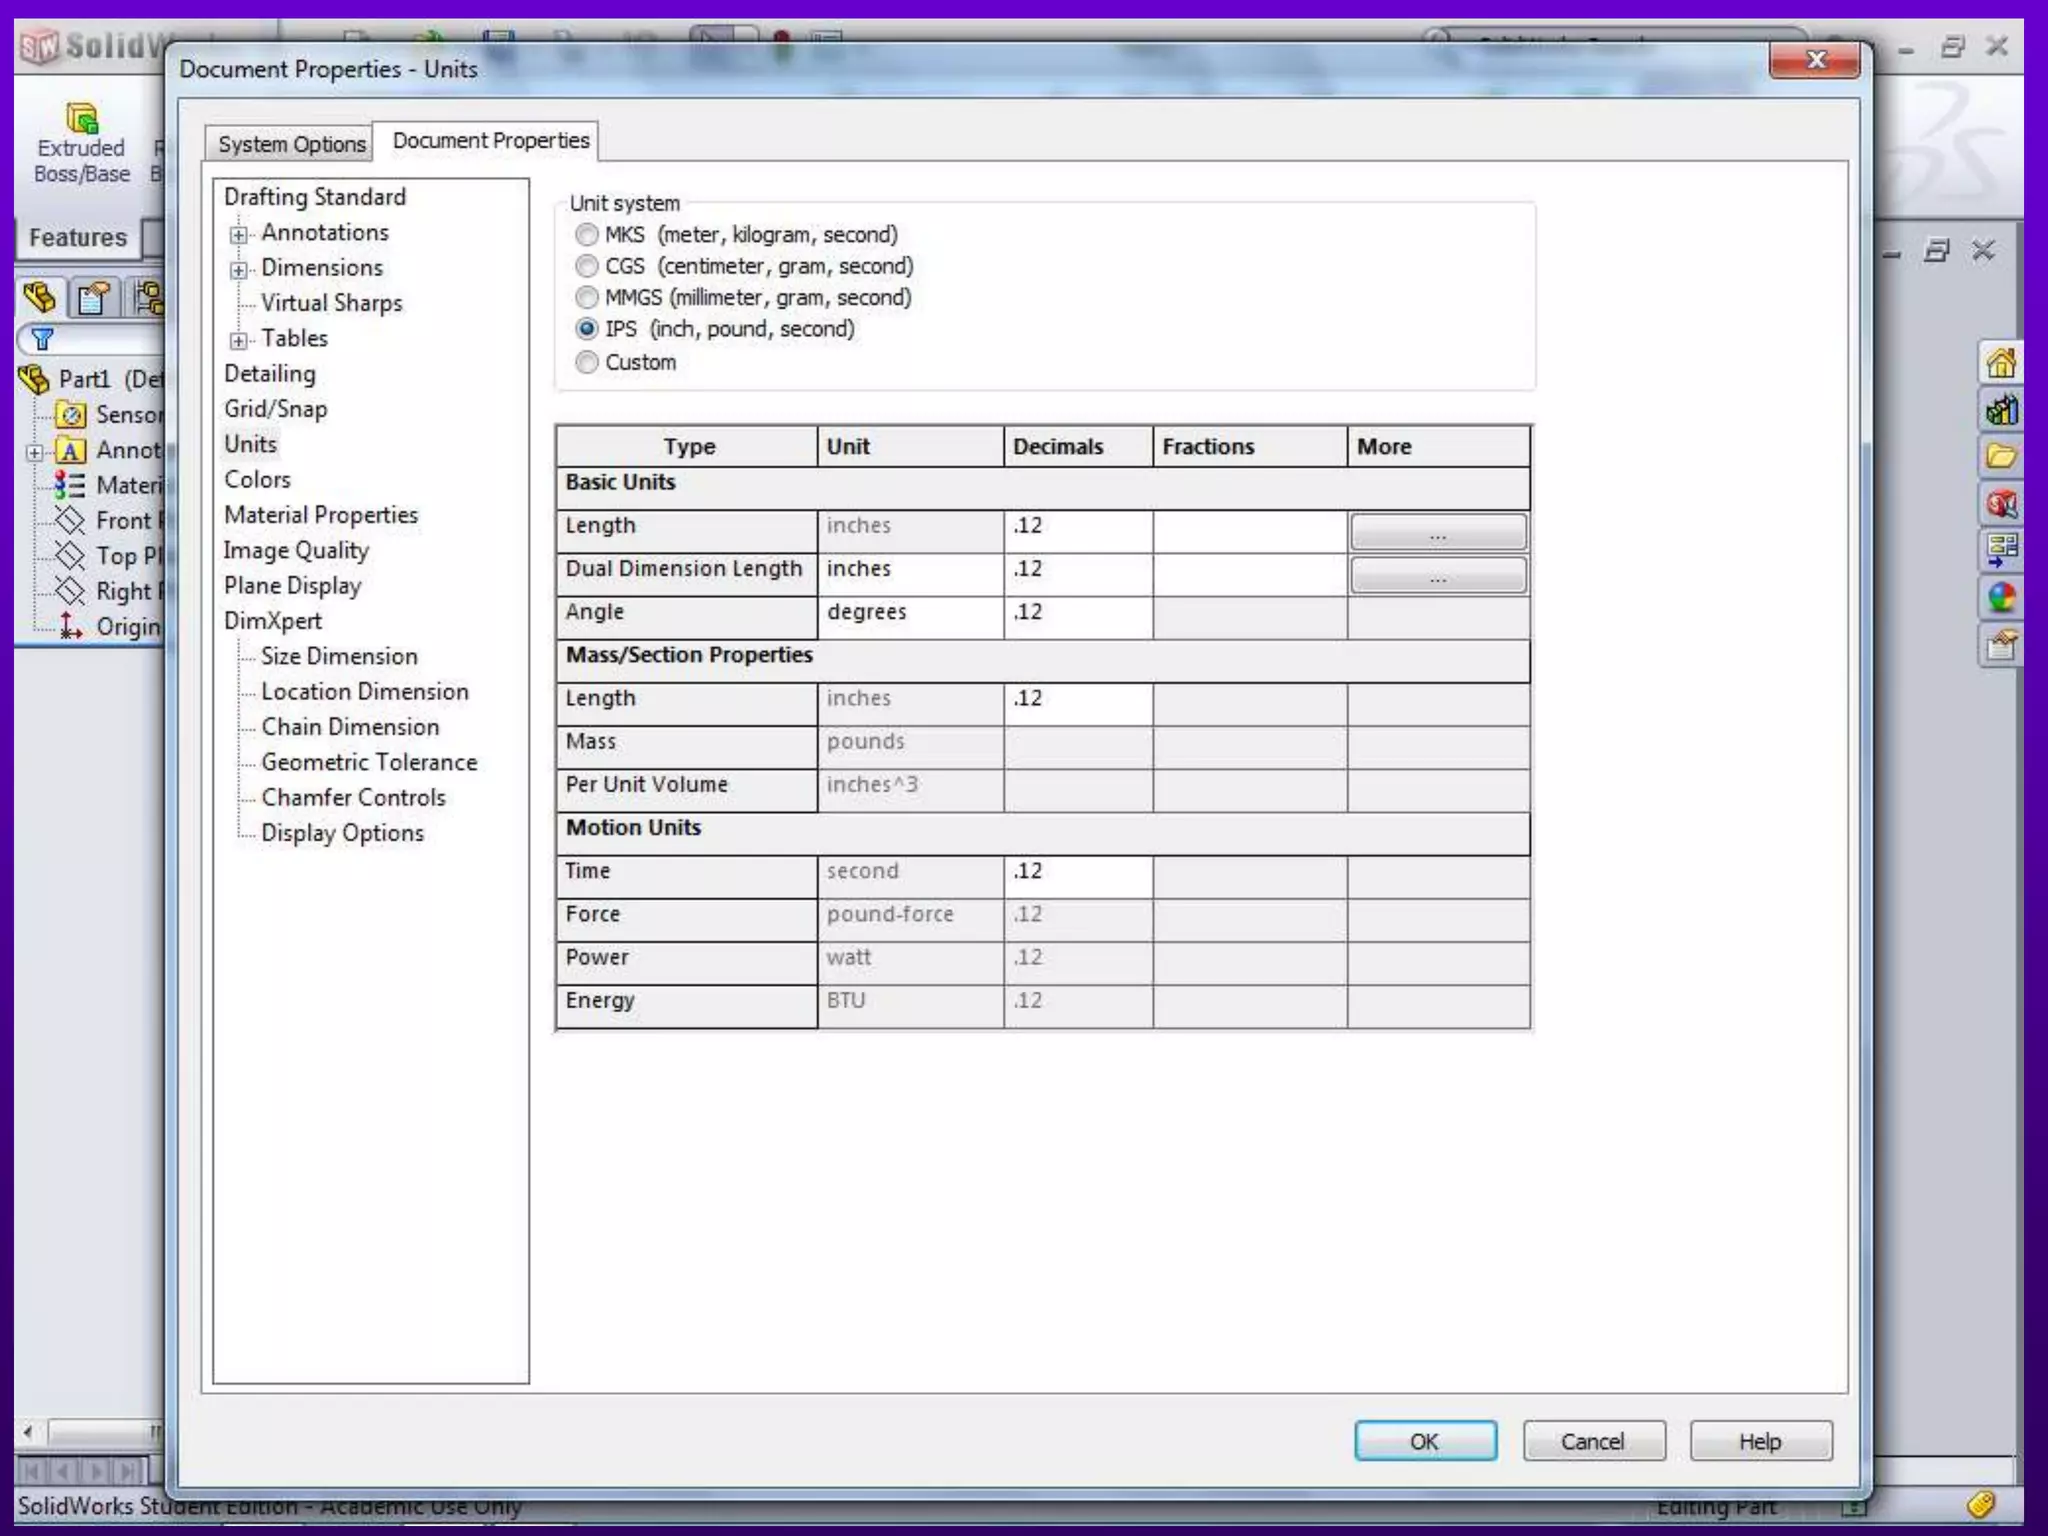The height and width of the screenshot is (1536, 2048).
Task: Expand the Dimensions node in options tree
Action: [238, 270]
